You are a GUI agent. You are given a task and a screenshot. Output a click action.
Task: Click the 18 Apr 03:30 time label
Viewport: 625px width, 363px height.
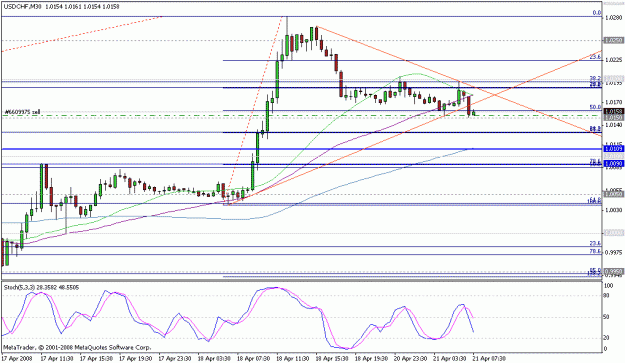(x=214, y=358)
